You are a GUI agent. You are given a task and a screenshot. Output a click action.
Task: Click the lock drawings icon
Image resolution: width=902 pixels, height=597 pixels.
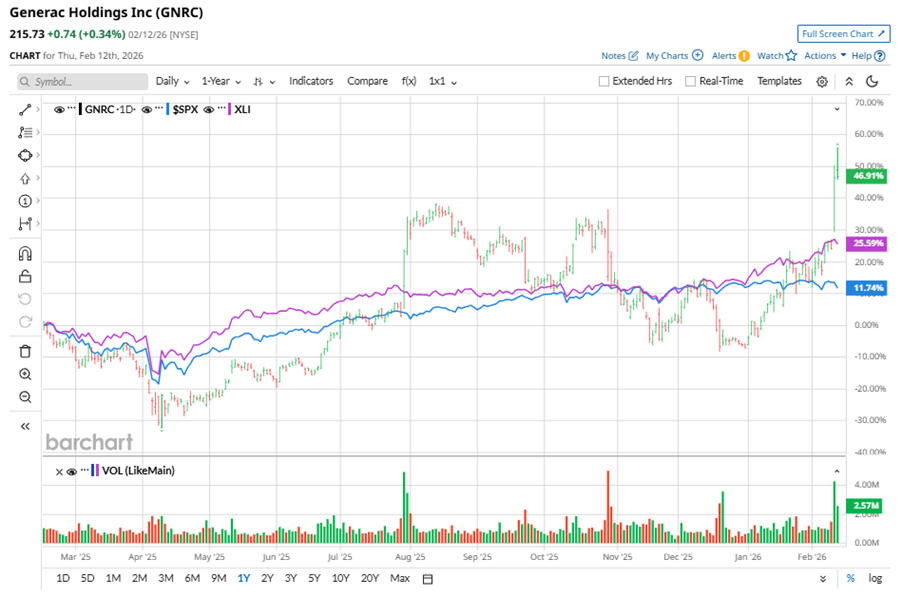coord(25,277)
